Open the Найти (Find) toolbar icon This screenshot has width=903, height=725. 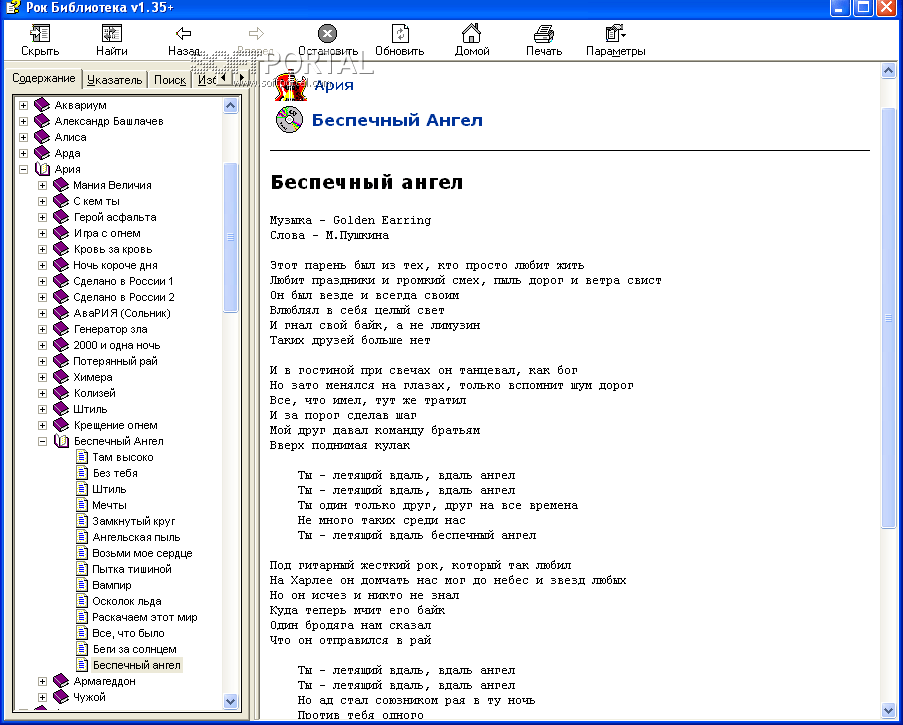pos(111,33)
